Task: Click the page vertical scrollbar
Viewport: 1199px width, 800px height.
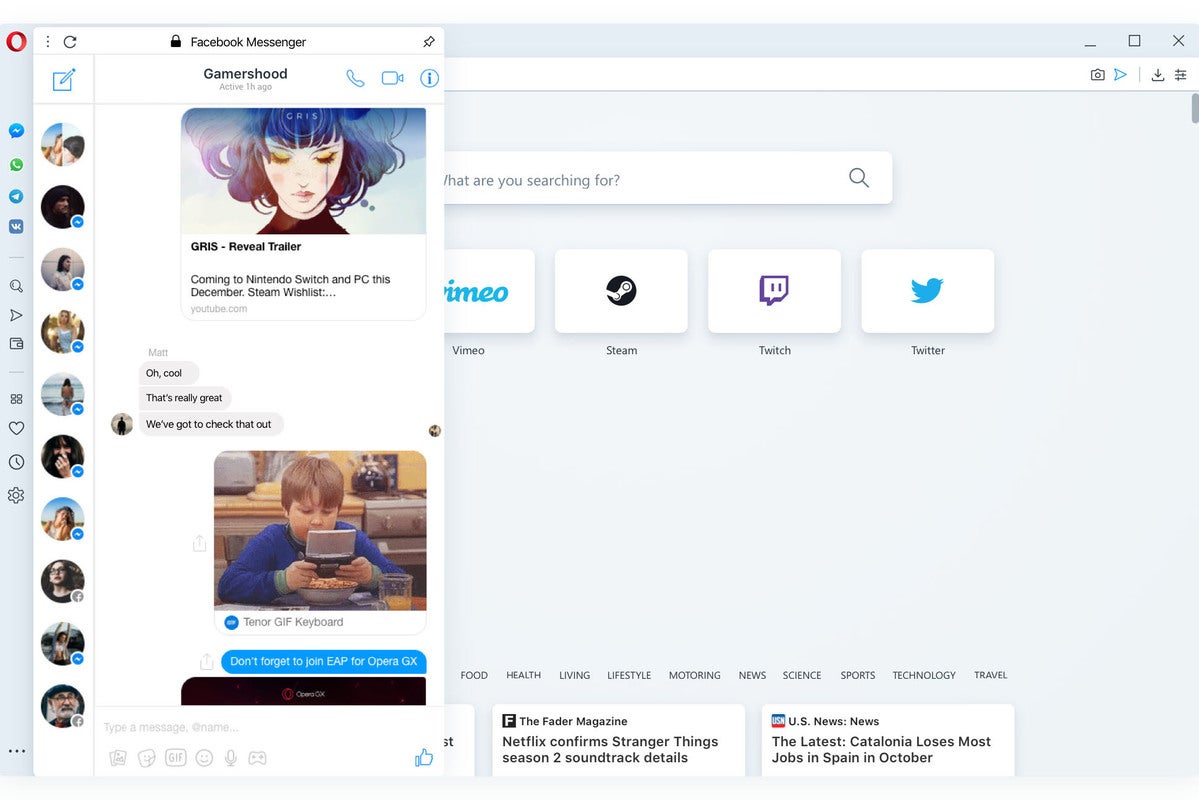Action: (x=1194, y=108)
